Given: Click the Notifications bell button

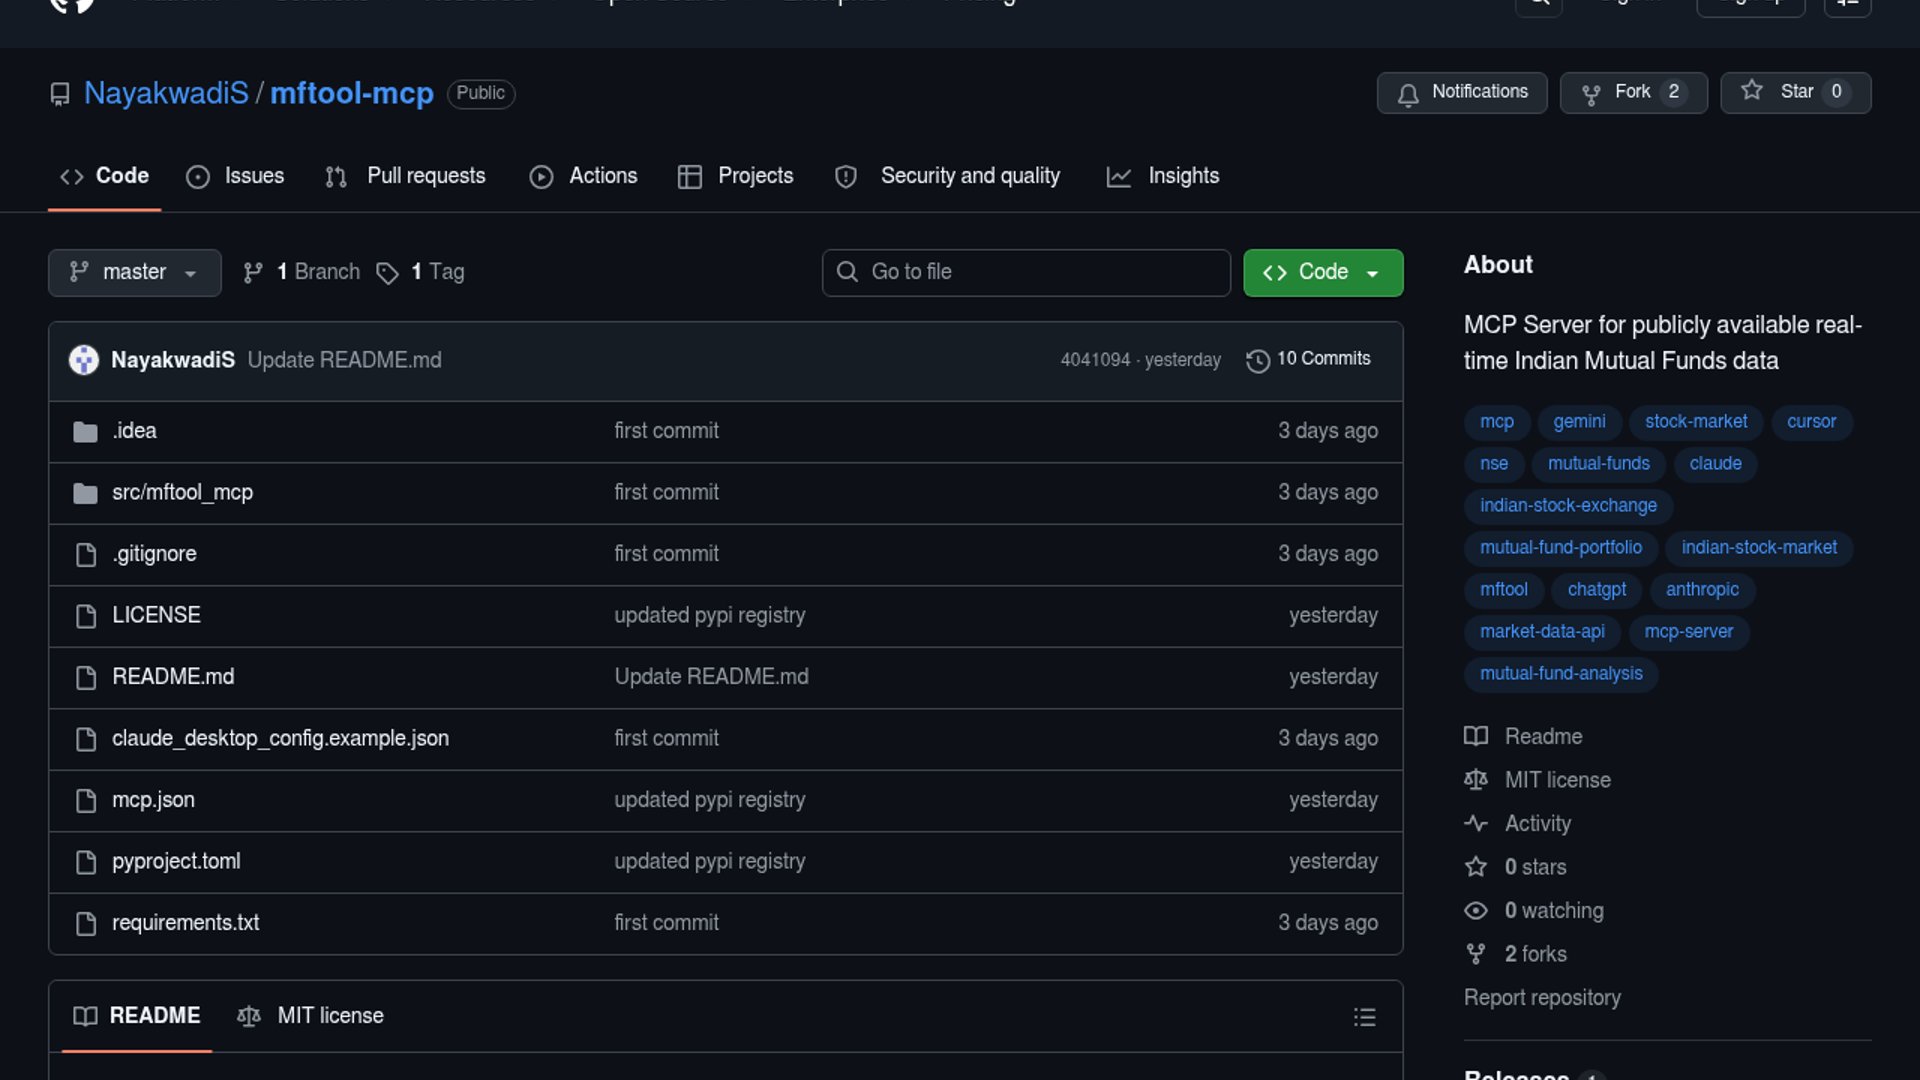Looking at the screenshot, I should click(1461, 92).
